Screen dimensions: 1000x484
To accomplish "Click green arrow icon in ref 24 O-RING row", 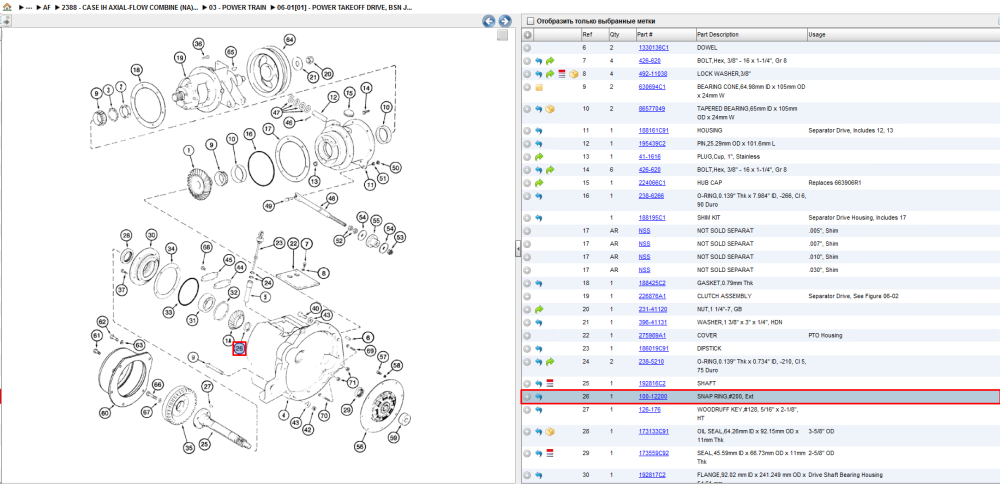I will [550, 362].
